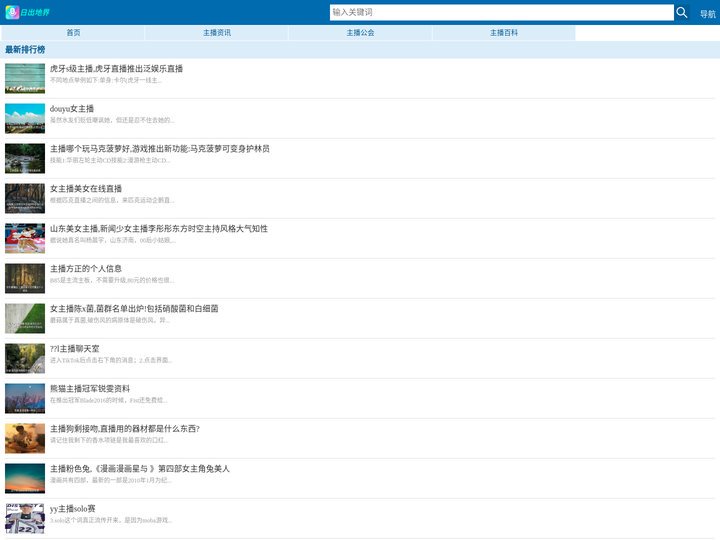This screenshot has width=720, height=540.
Task: Click thumbnail beside yy主播solo赛 article
Action: [x=25, y=518]
